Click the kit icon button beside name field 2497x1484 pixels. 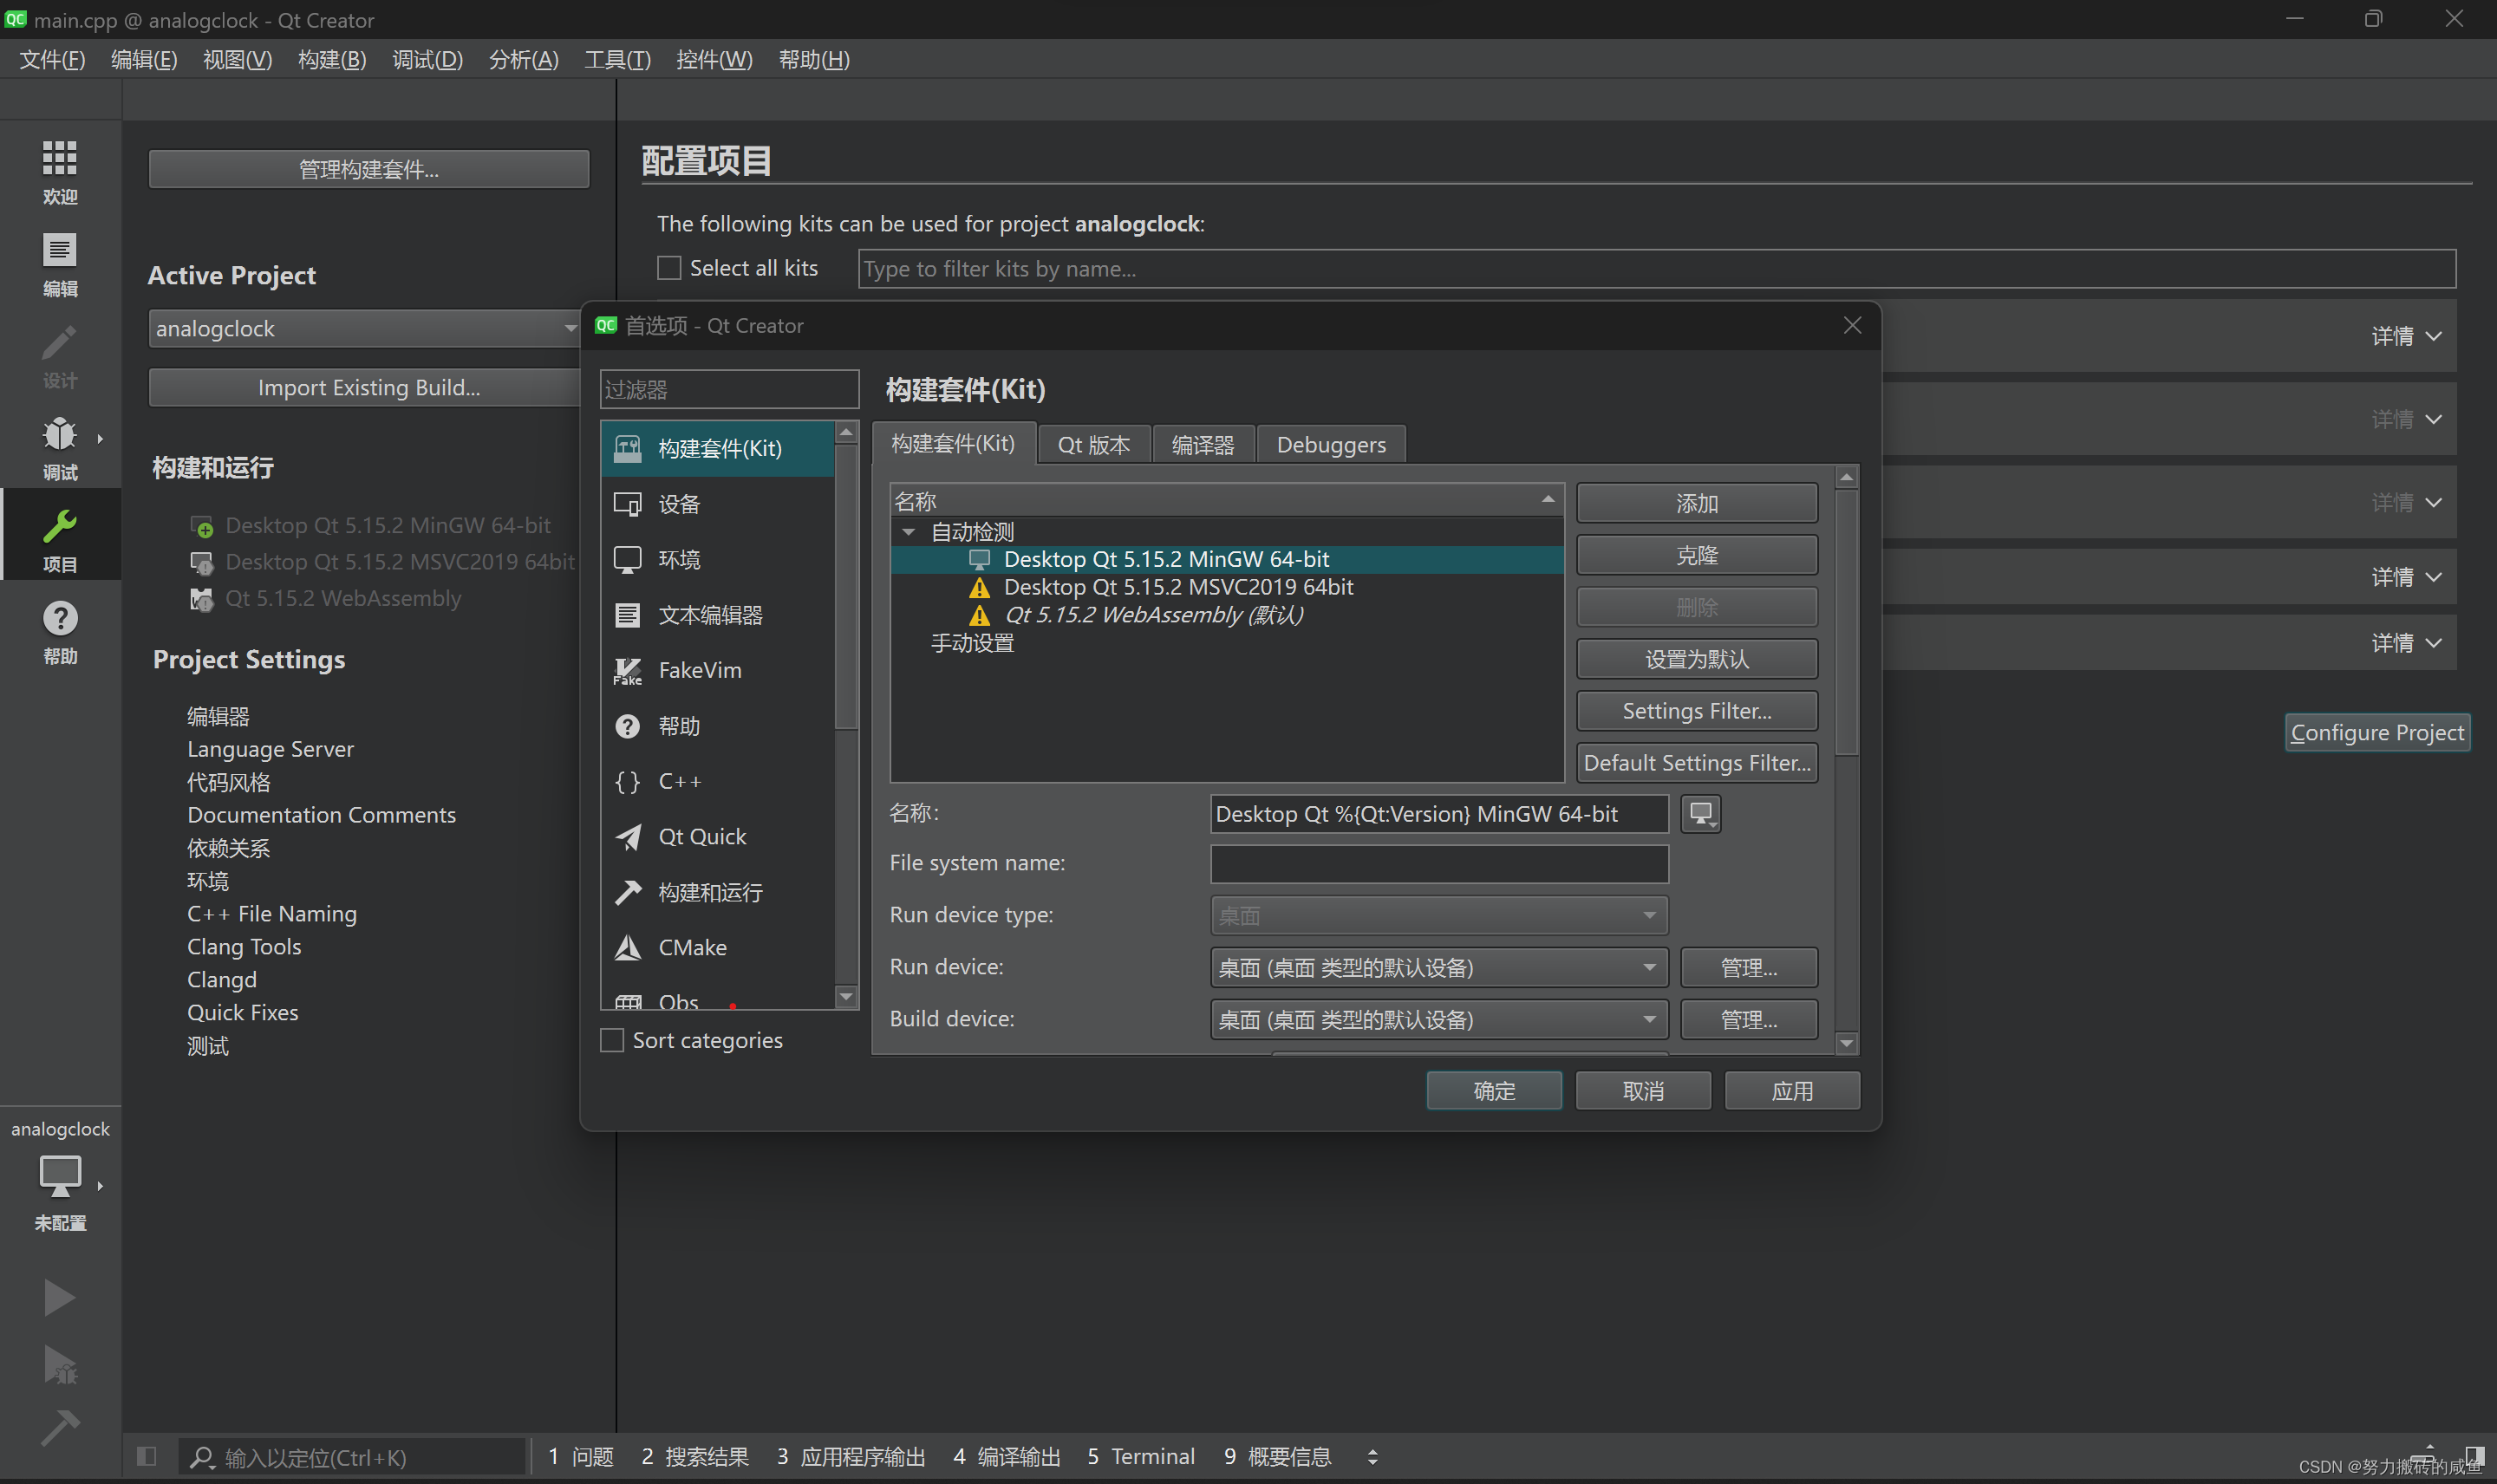1700,814
